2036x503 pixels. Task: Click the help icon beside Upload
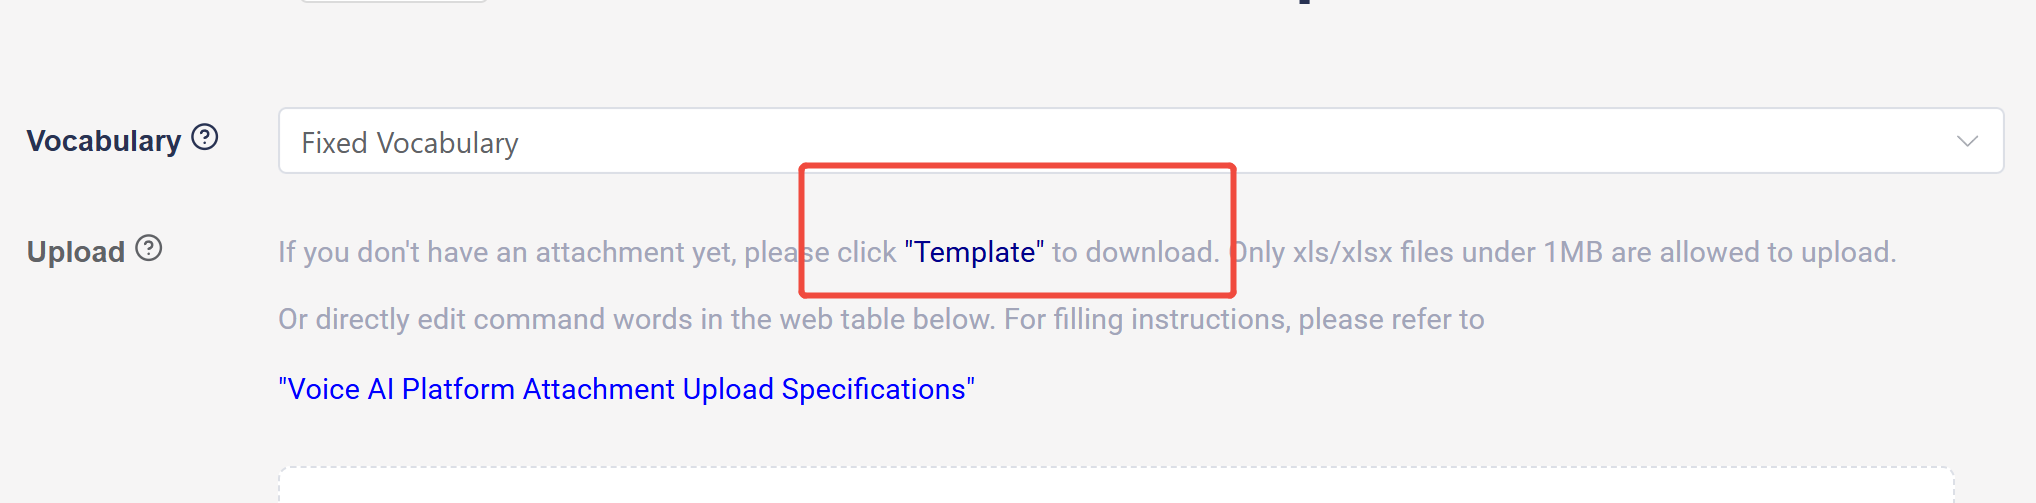(149, 248)
